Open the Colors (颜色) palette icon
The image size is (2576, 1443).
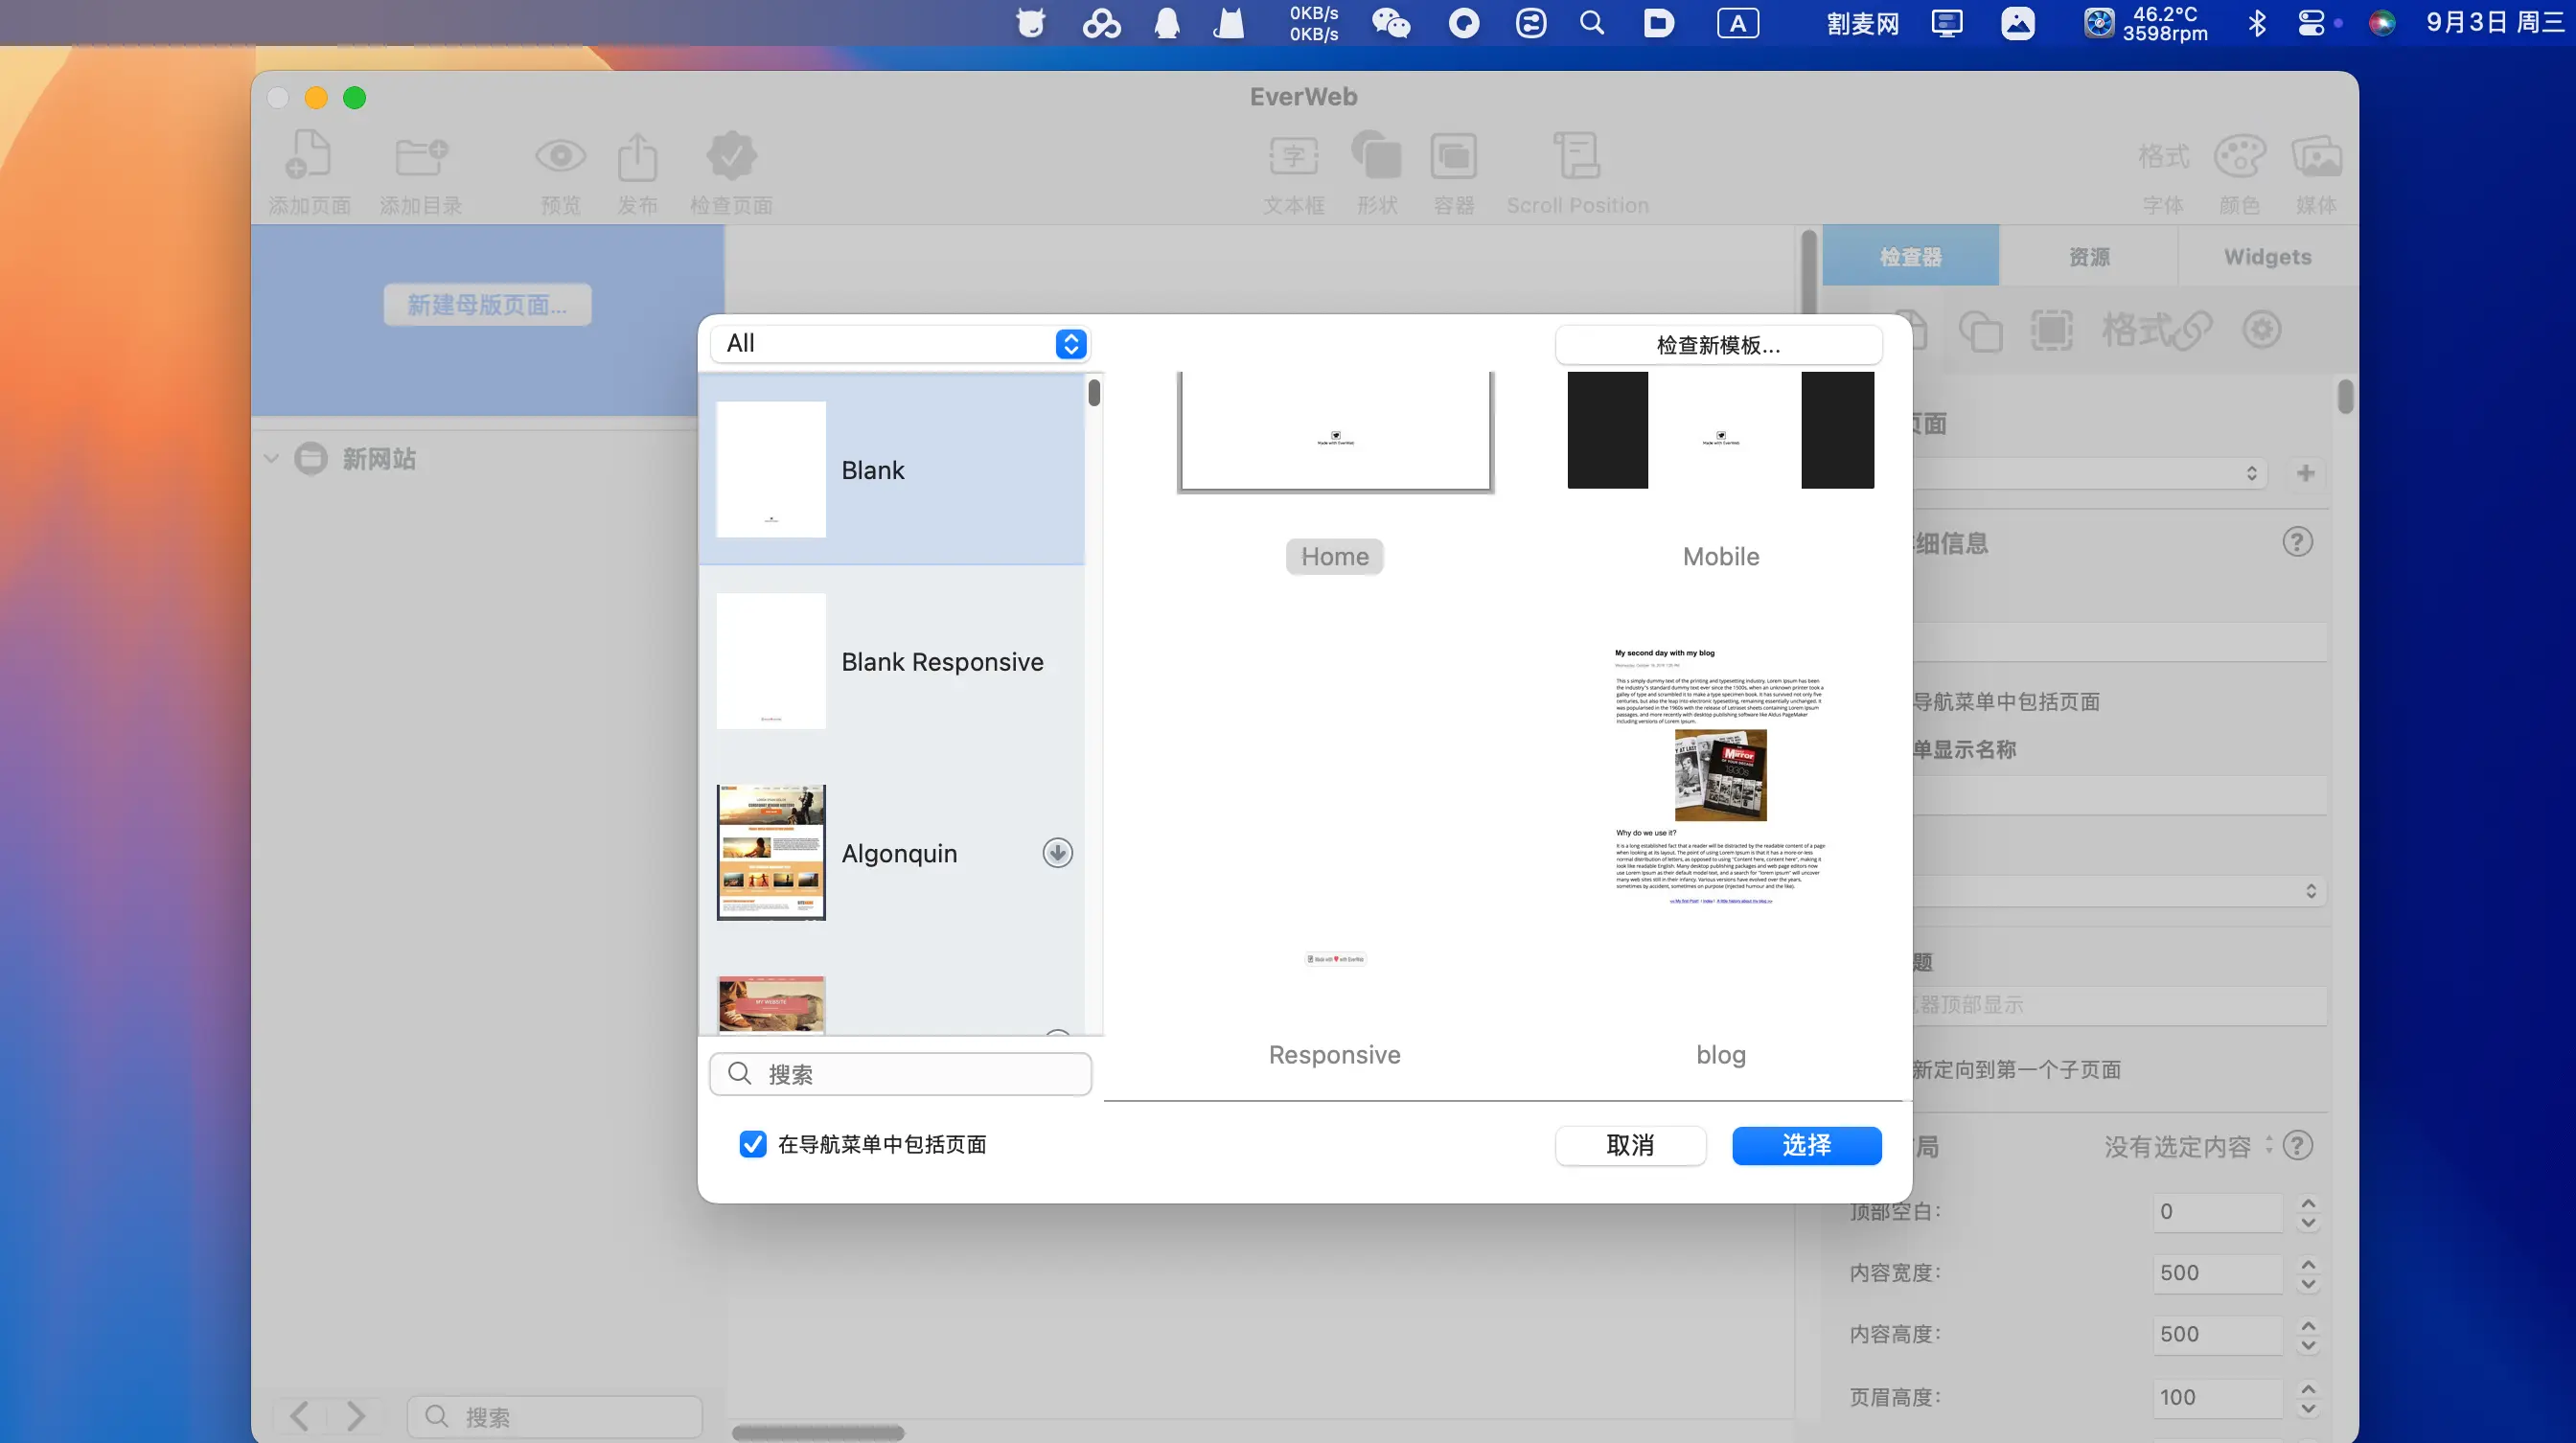[x=2239, y=156]
